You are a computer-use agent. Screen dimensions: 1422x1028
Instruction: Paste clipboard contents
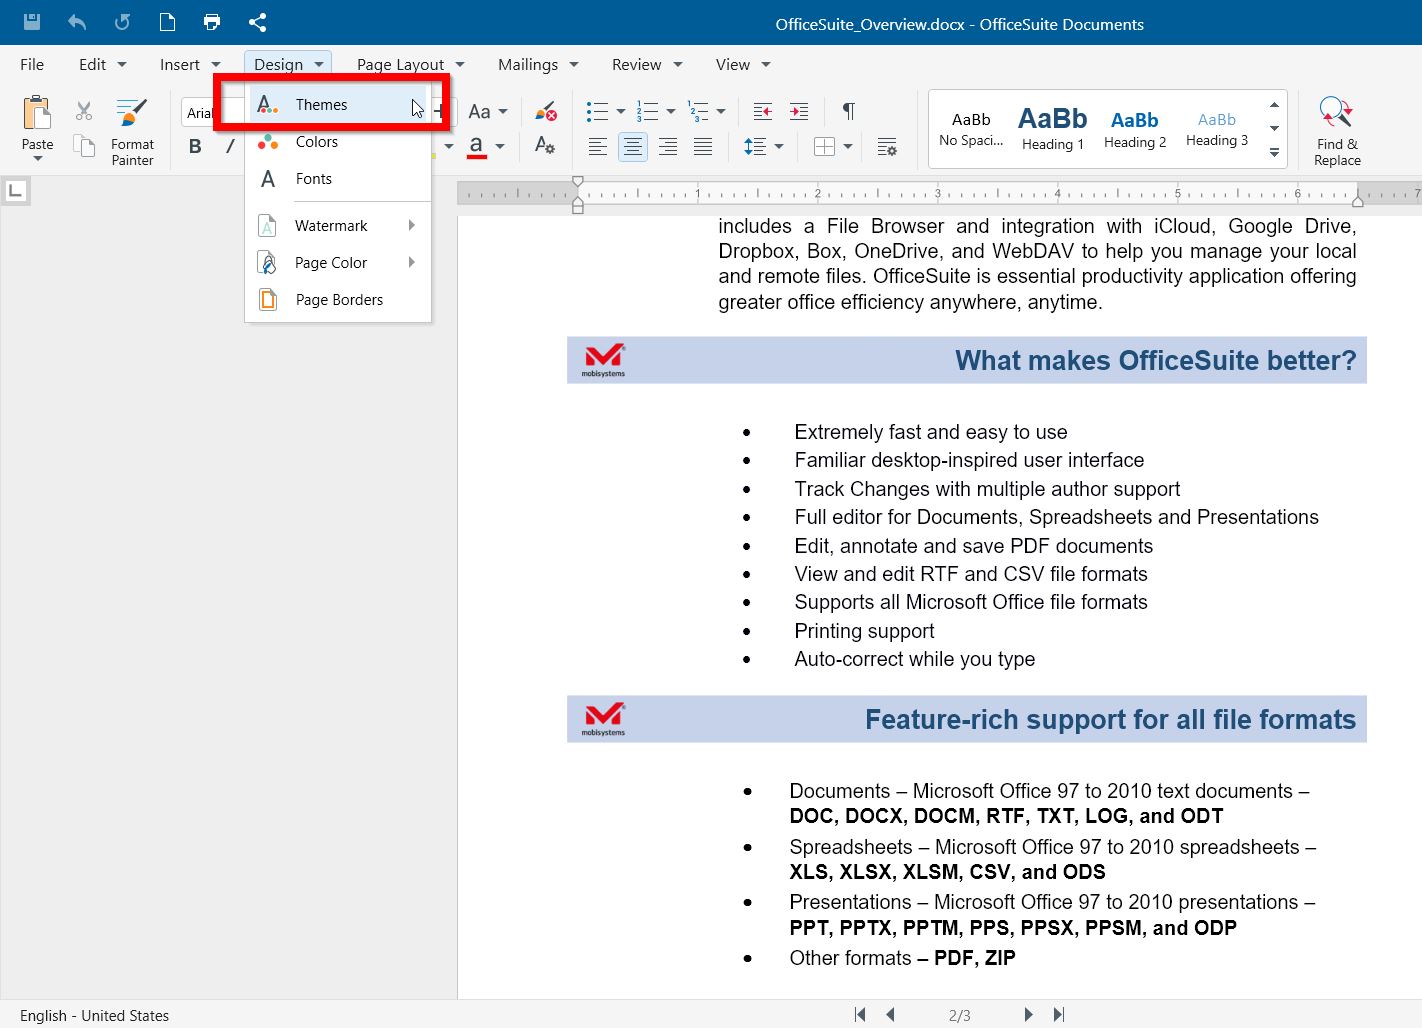point(37,126)
